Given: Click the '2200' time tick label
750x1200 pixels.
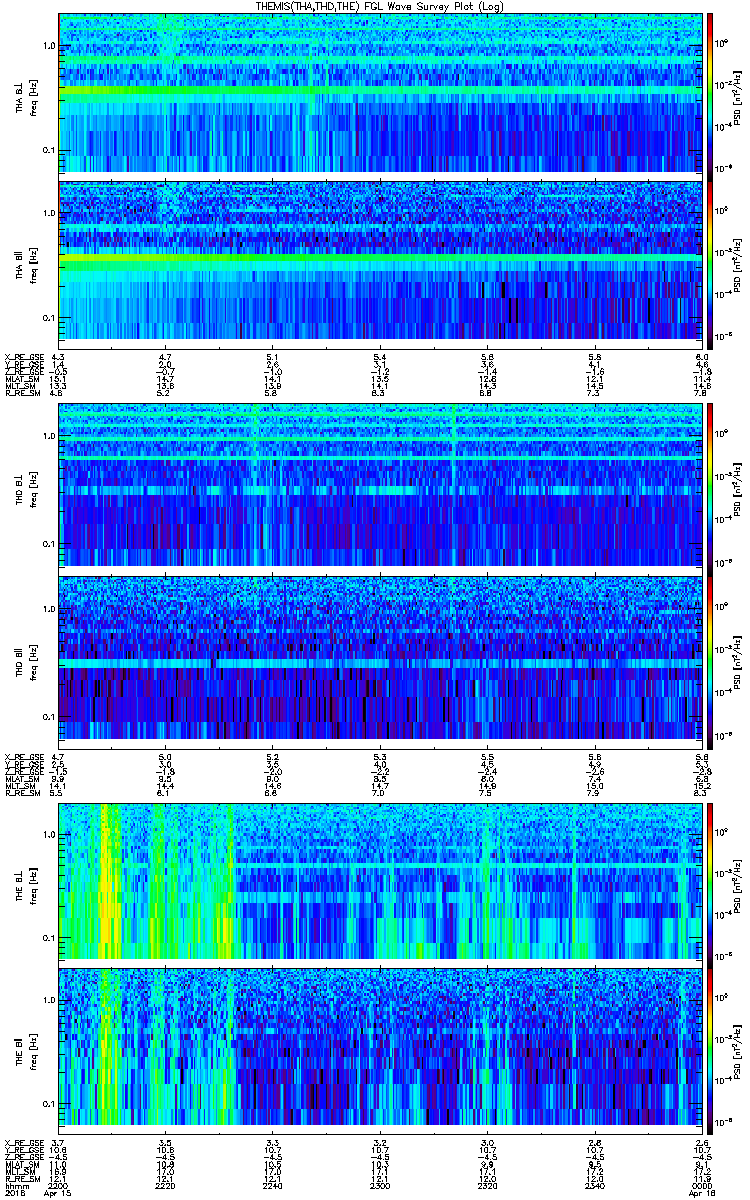Looking at the screenshot, I should 58,1184.
